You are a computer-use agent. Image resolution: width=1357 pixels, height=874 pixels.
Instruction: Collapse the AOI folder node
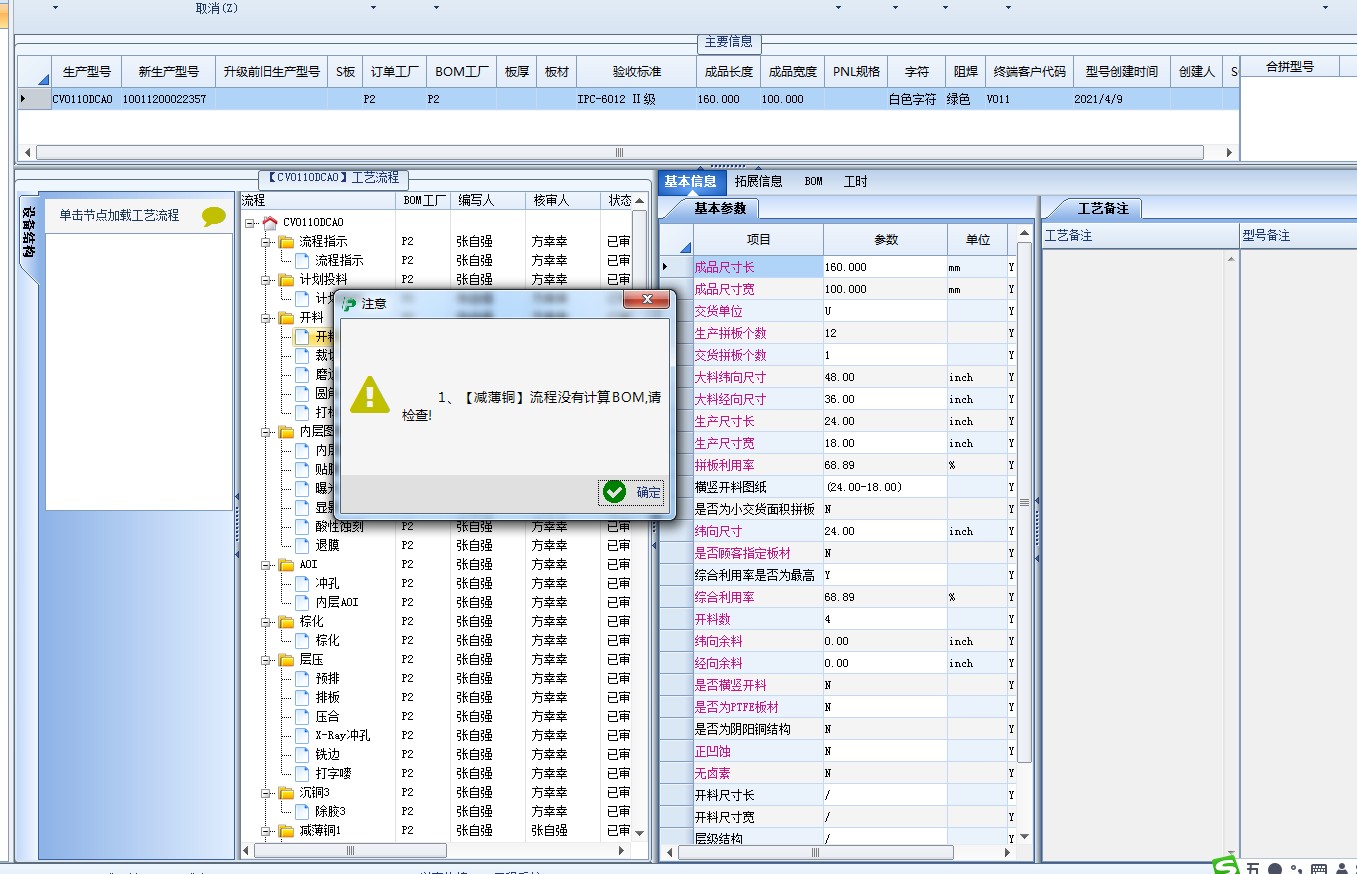click(267, 564)
